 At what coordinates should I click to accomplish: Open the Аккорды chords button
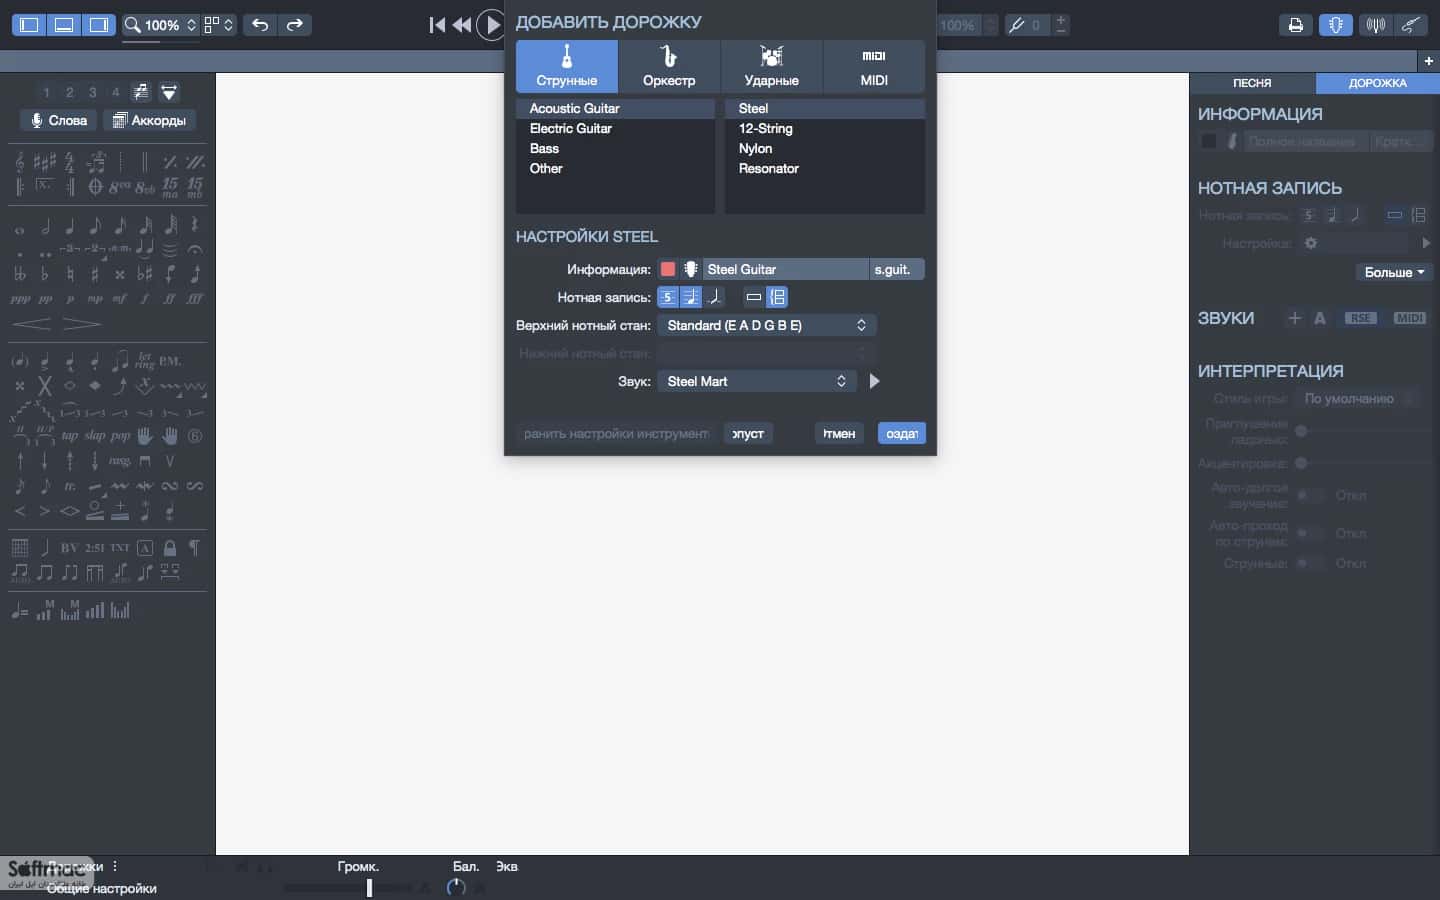(x=149, y=120)
